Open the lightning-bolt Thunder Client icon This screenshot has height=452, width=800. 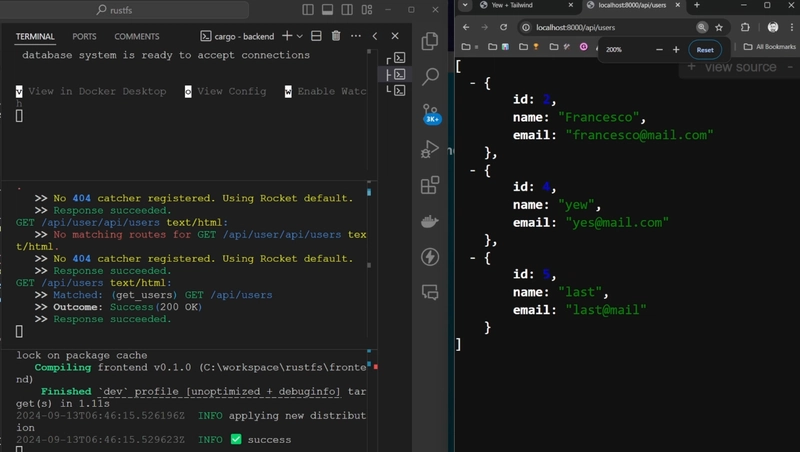430,257
